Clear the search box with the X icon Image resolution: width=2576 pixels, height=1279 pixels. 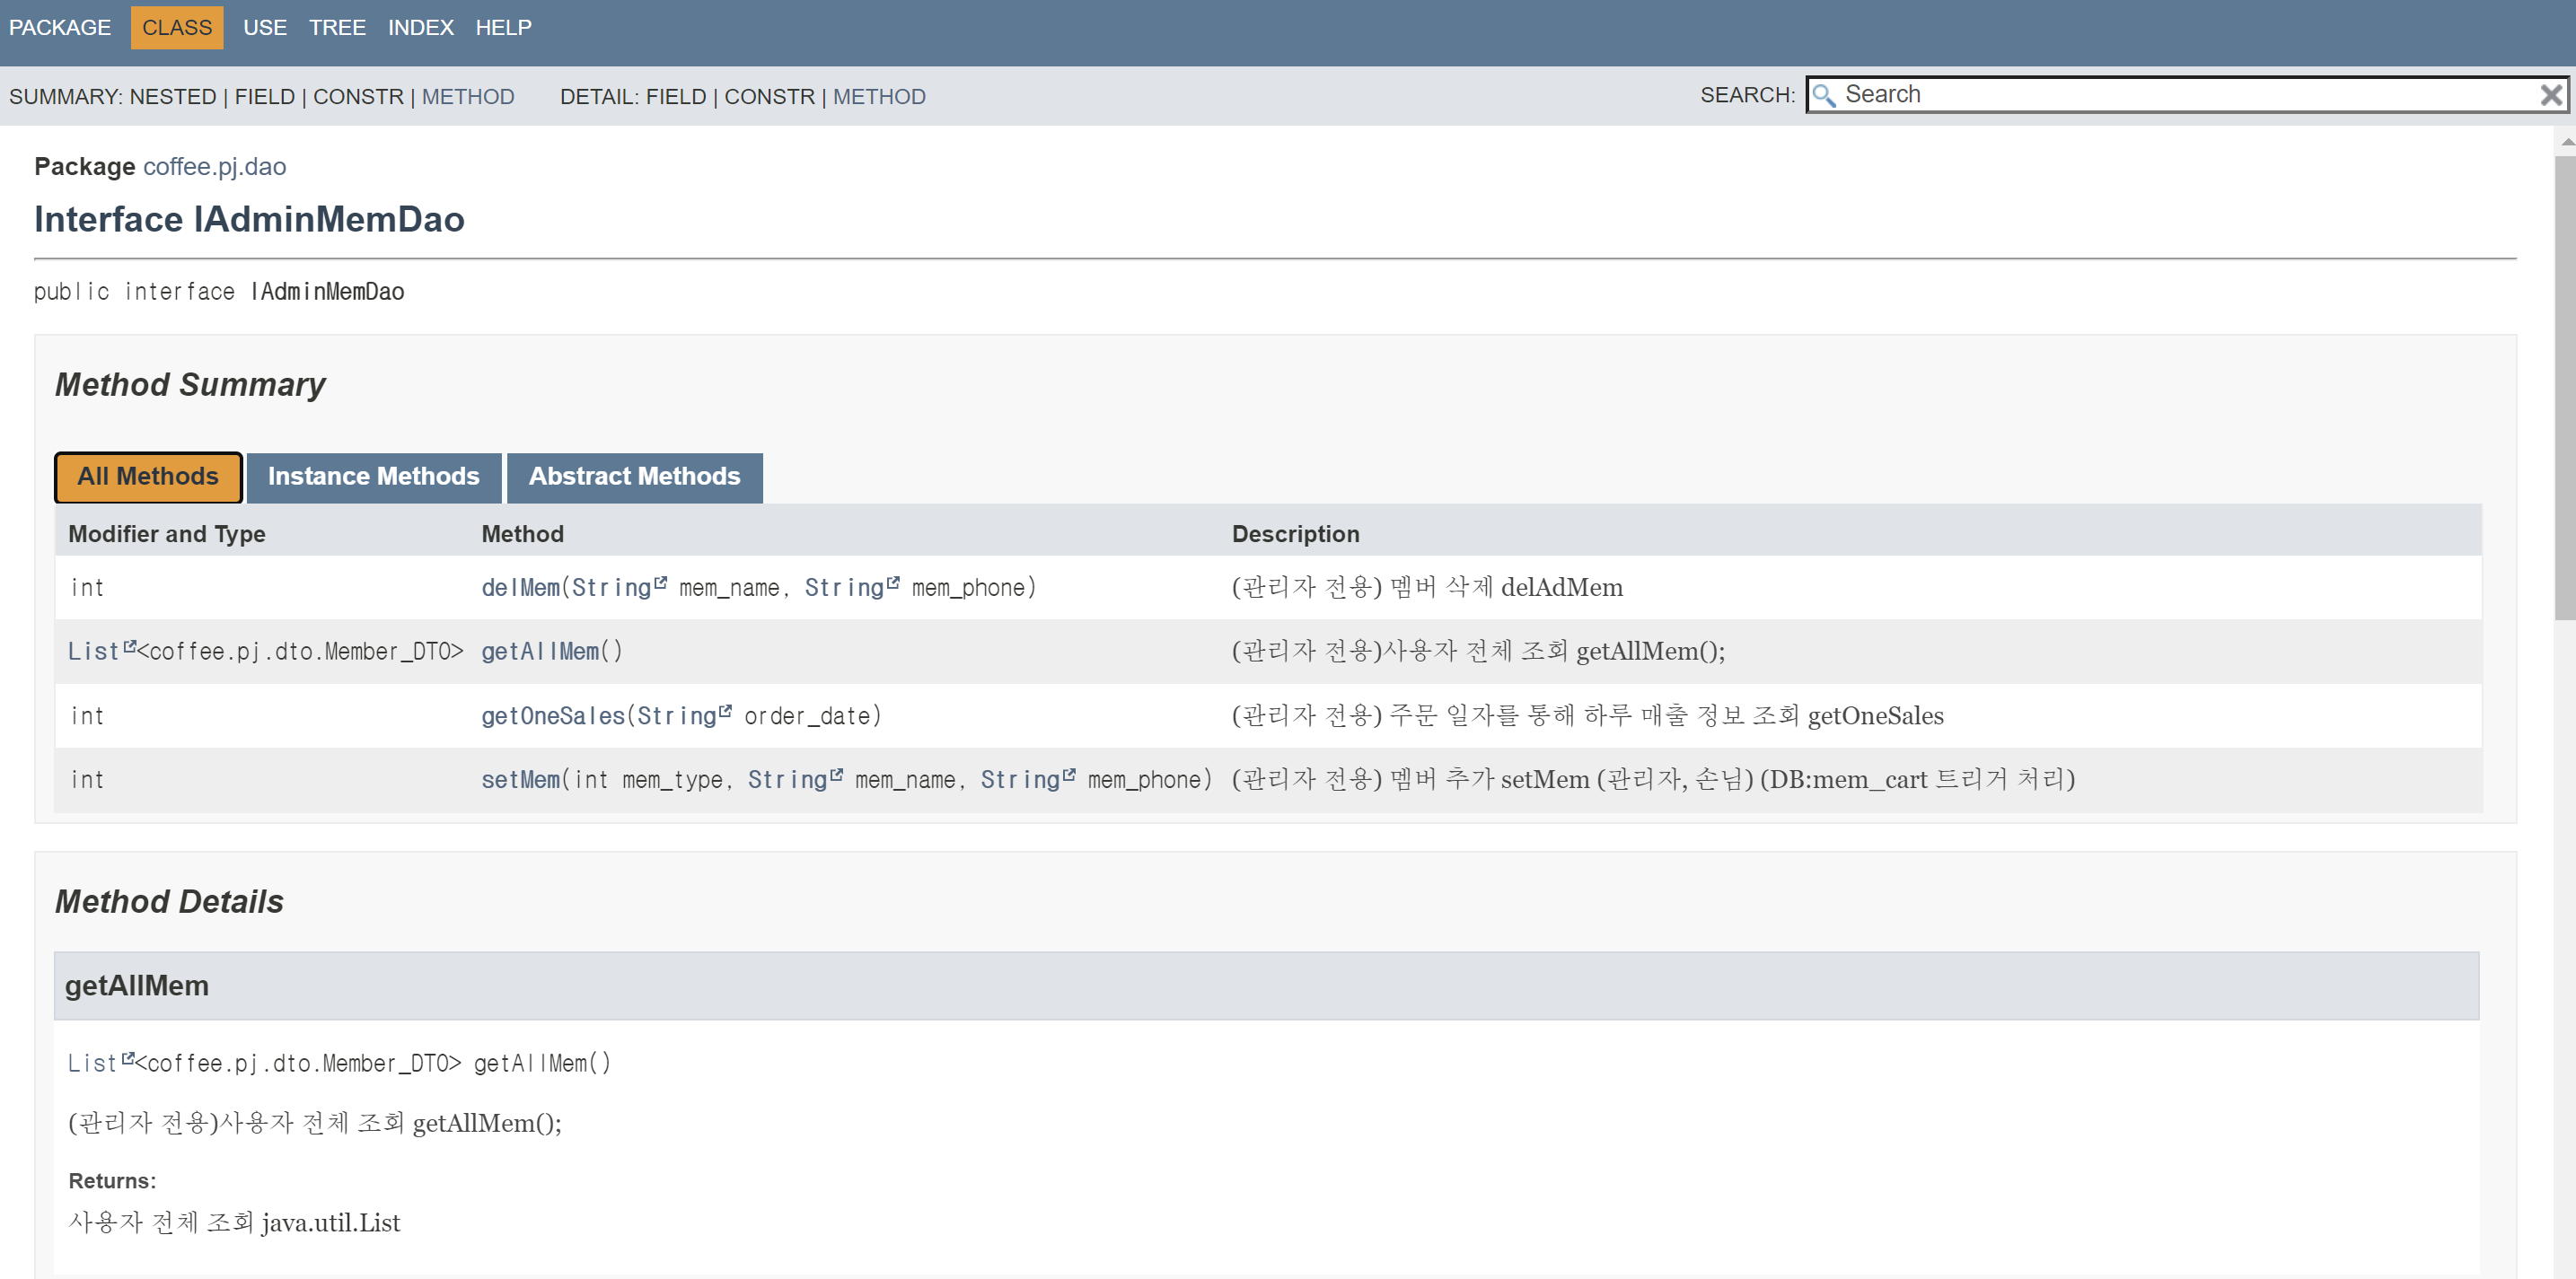2551,95
